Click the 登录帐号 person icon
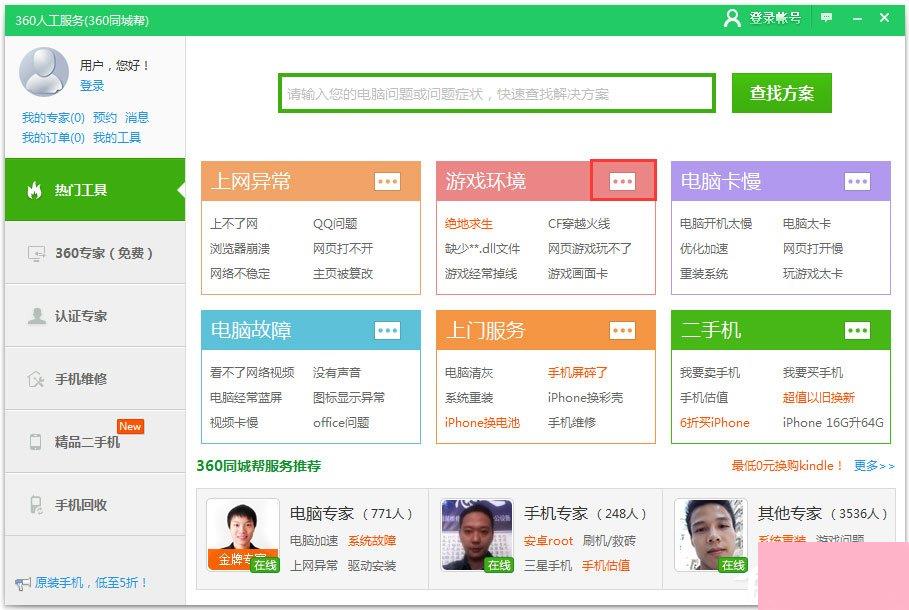Image resolution: width=909 pixels, height=610 pixels. [x=733, y=19]
